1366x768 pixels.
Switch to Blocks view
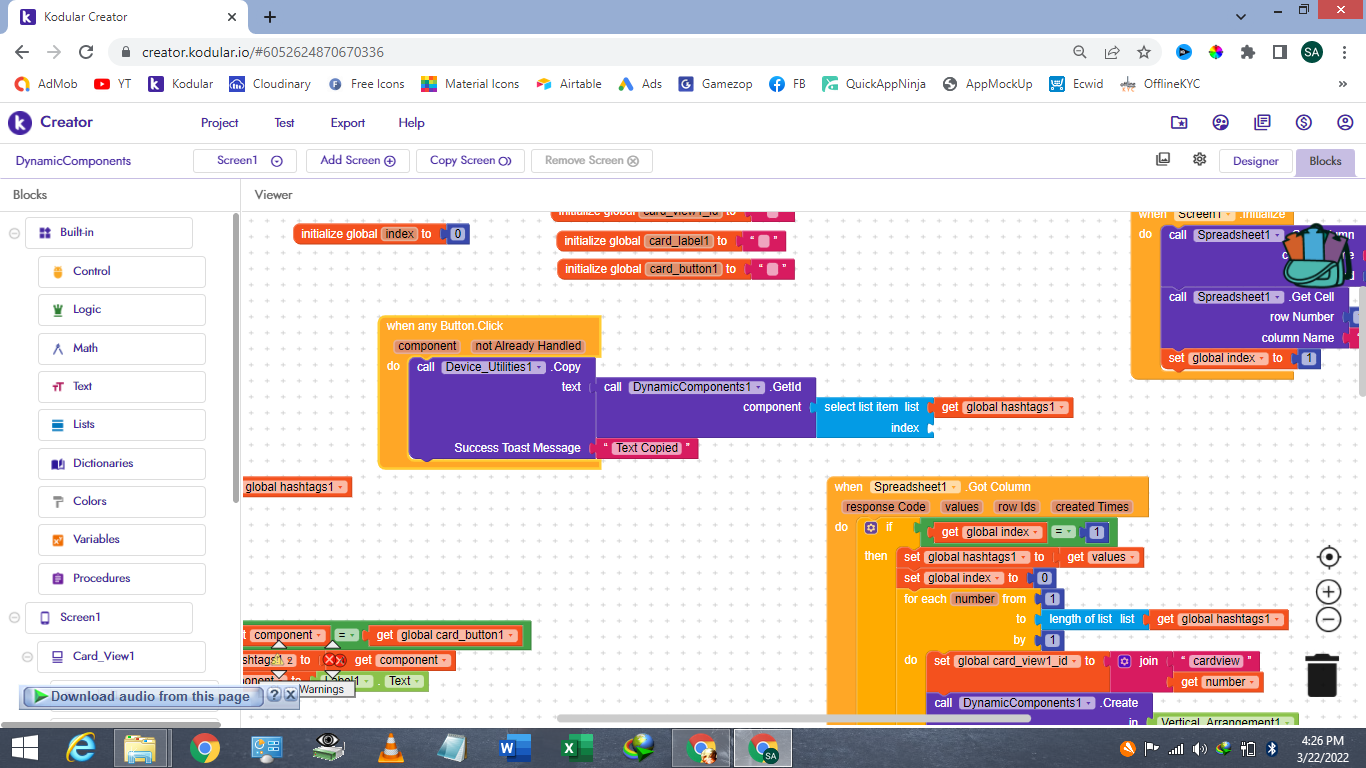(x=1325, y=161)
